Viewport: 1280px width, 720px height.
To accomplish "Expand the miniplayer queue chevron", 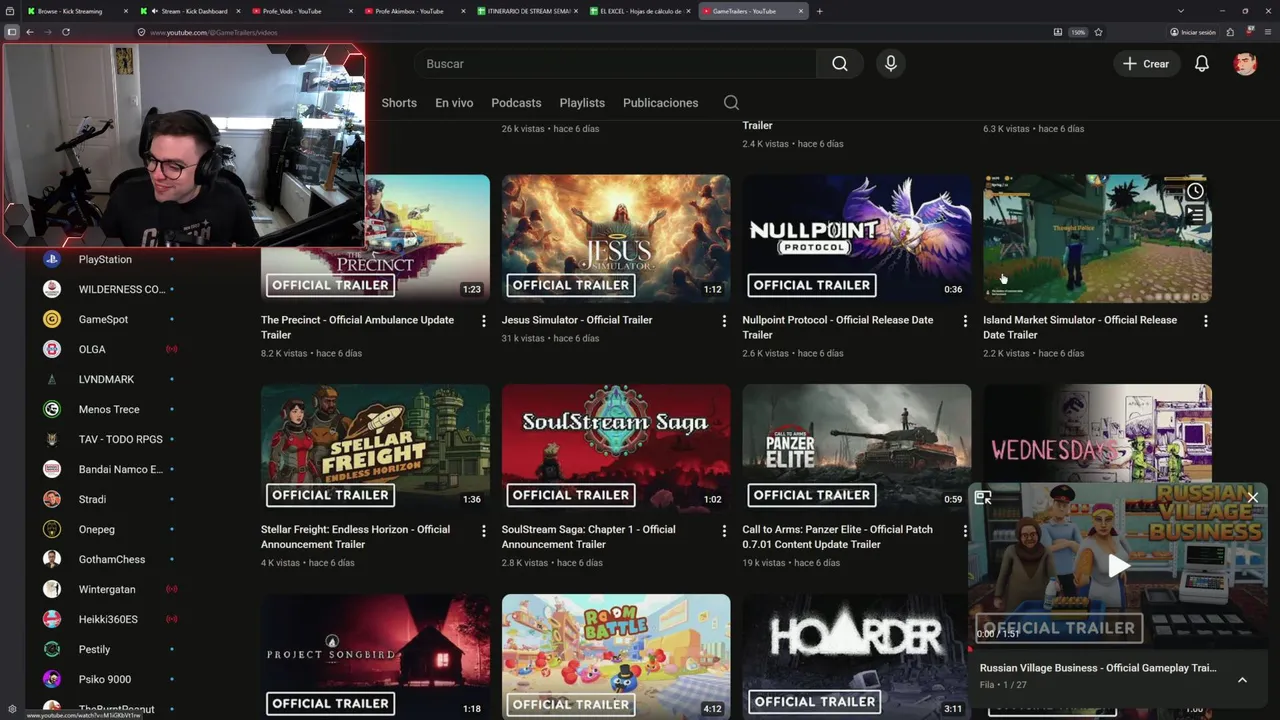I will click(x=1242, y=680).
